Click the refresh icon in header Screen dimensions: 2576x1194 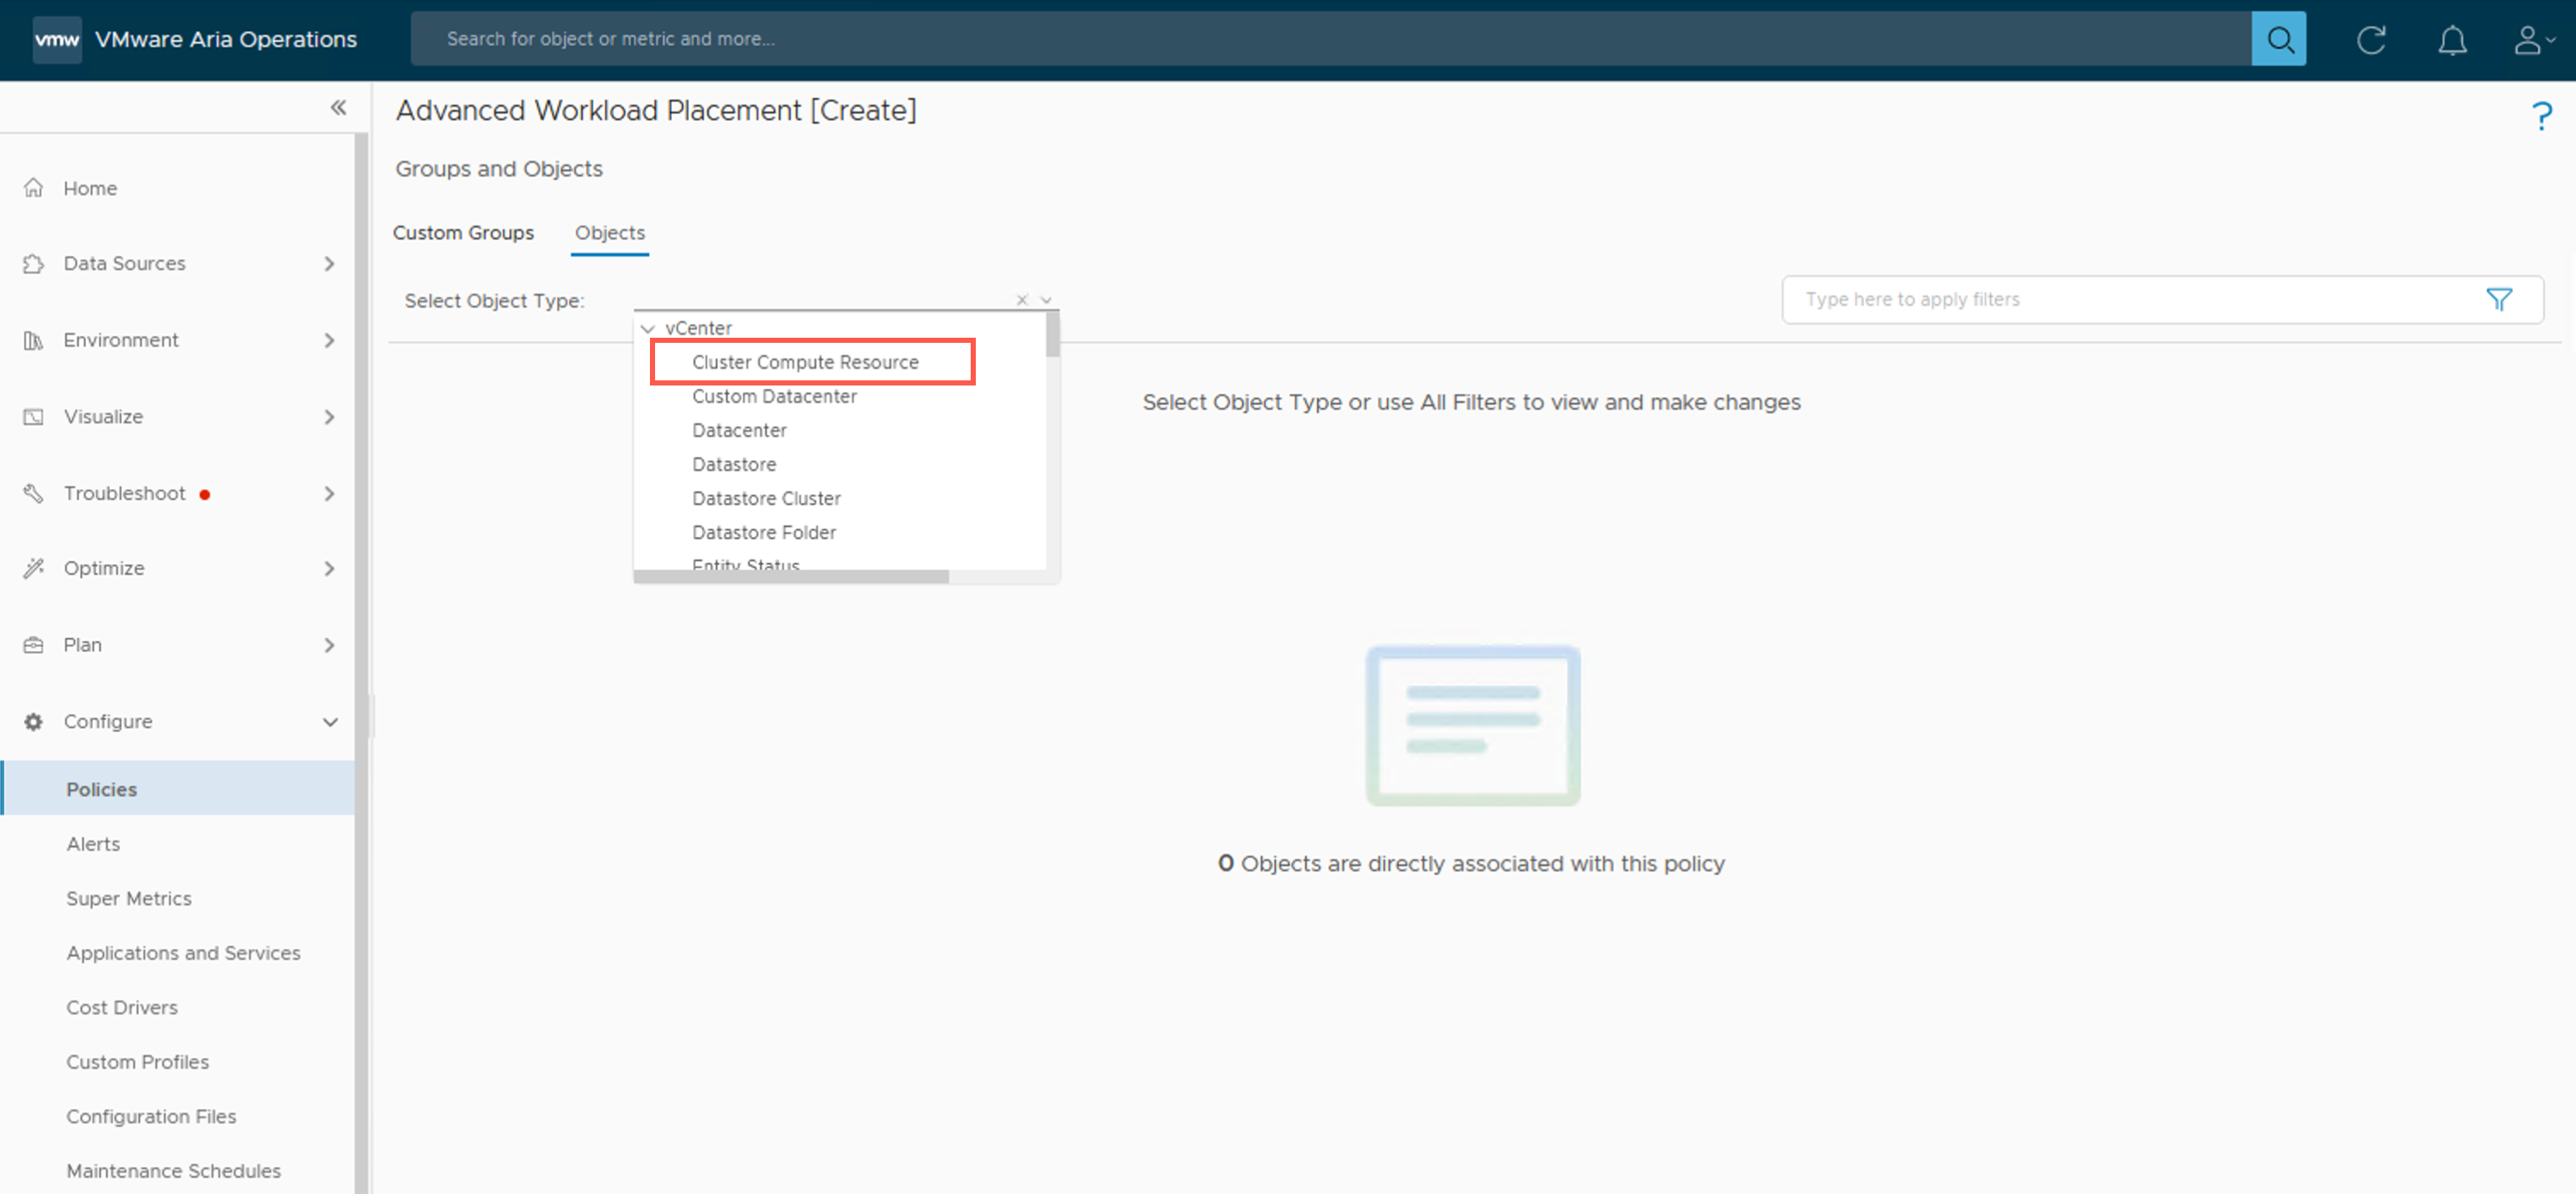[x=2371, y=40]
